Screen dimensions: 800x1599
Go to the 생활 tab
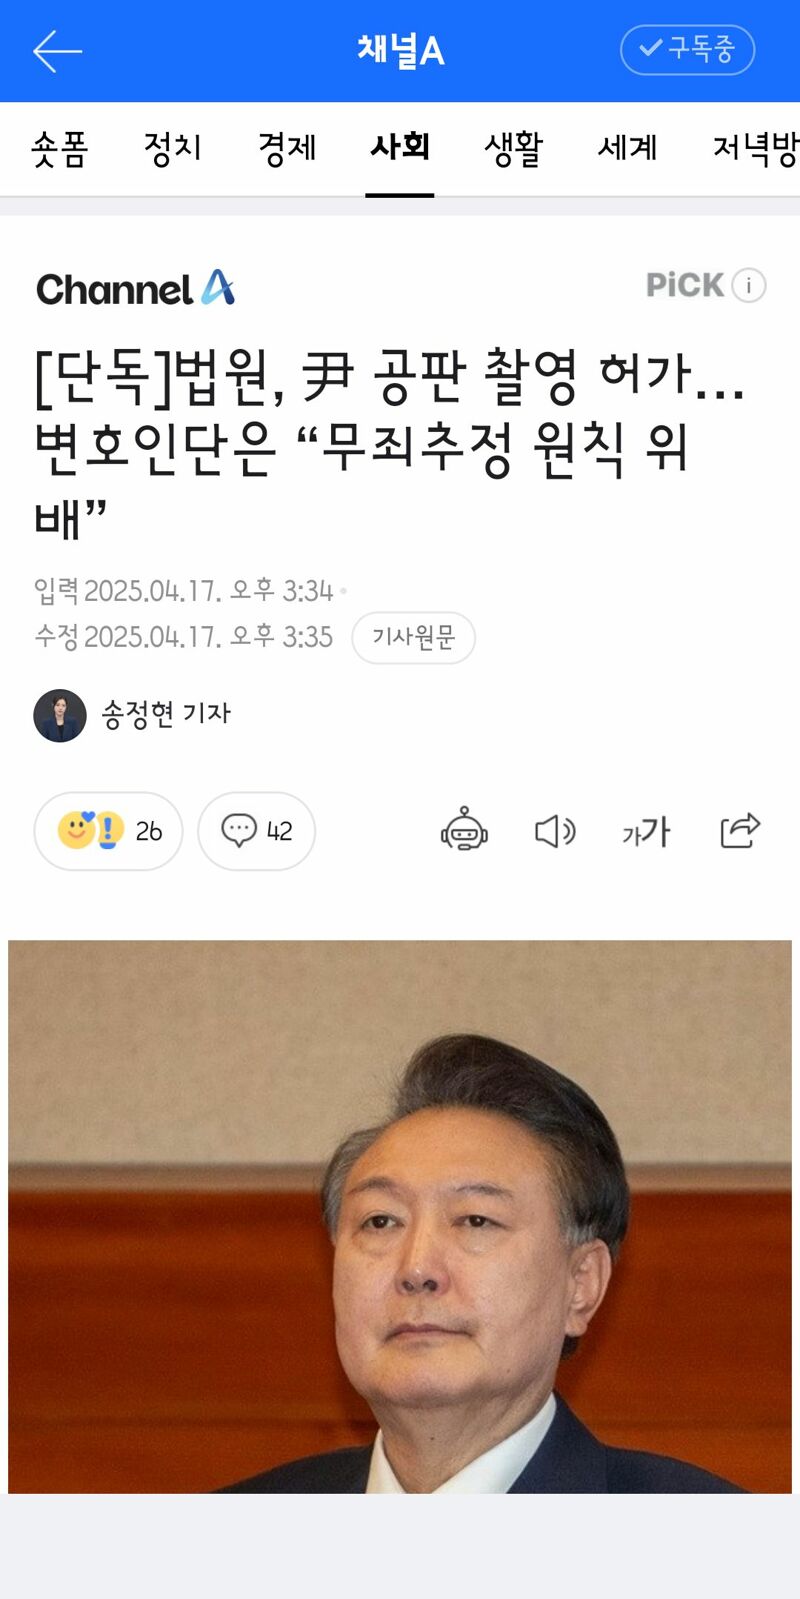pyautogui.click(x=513, y=149)
